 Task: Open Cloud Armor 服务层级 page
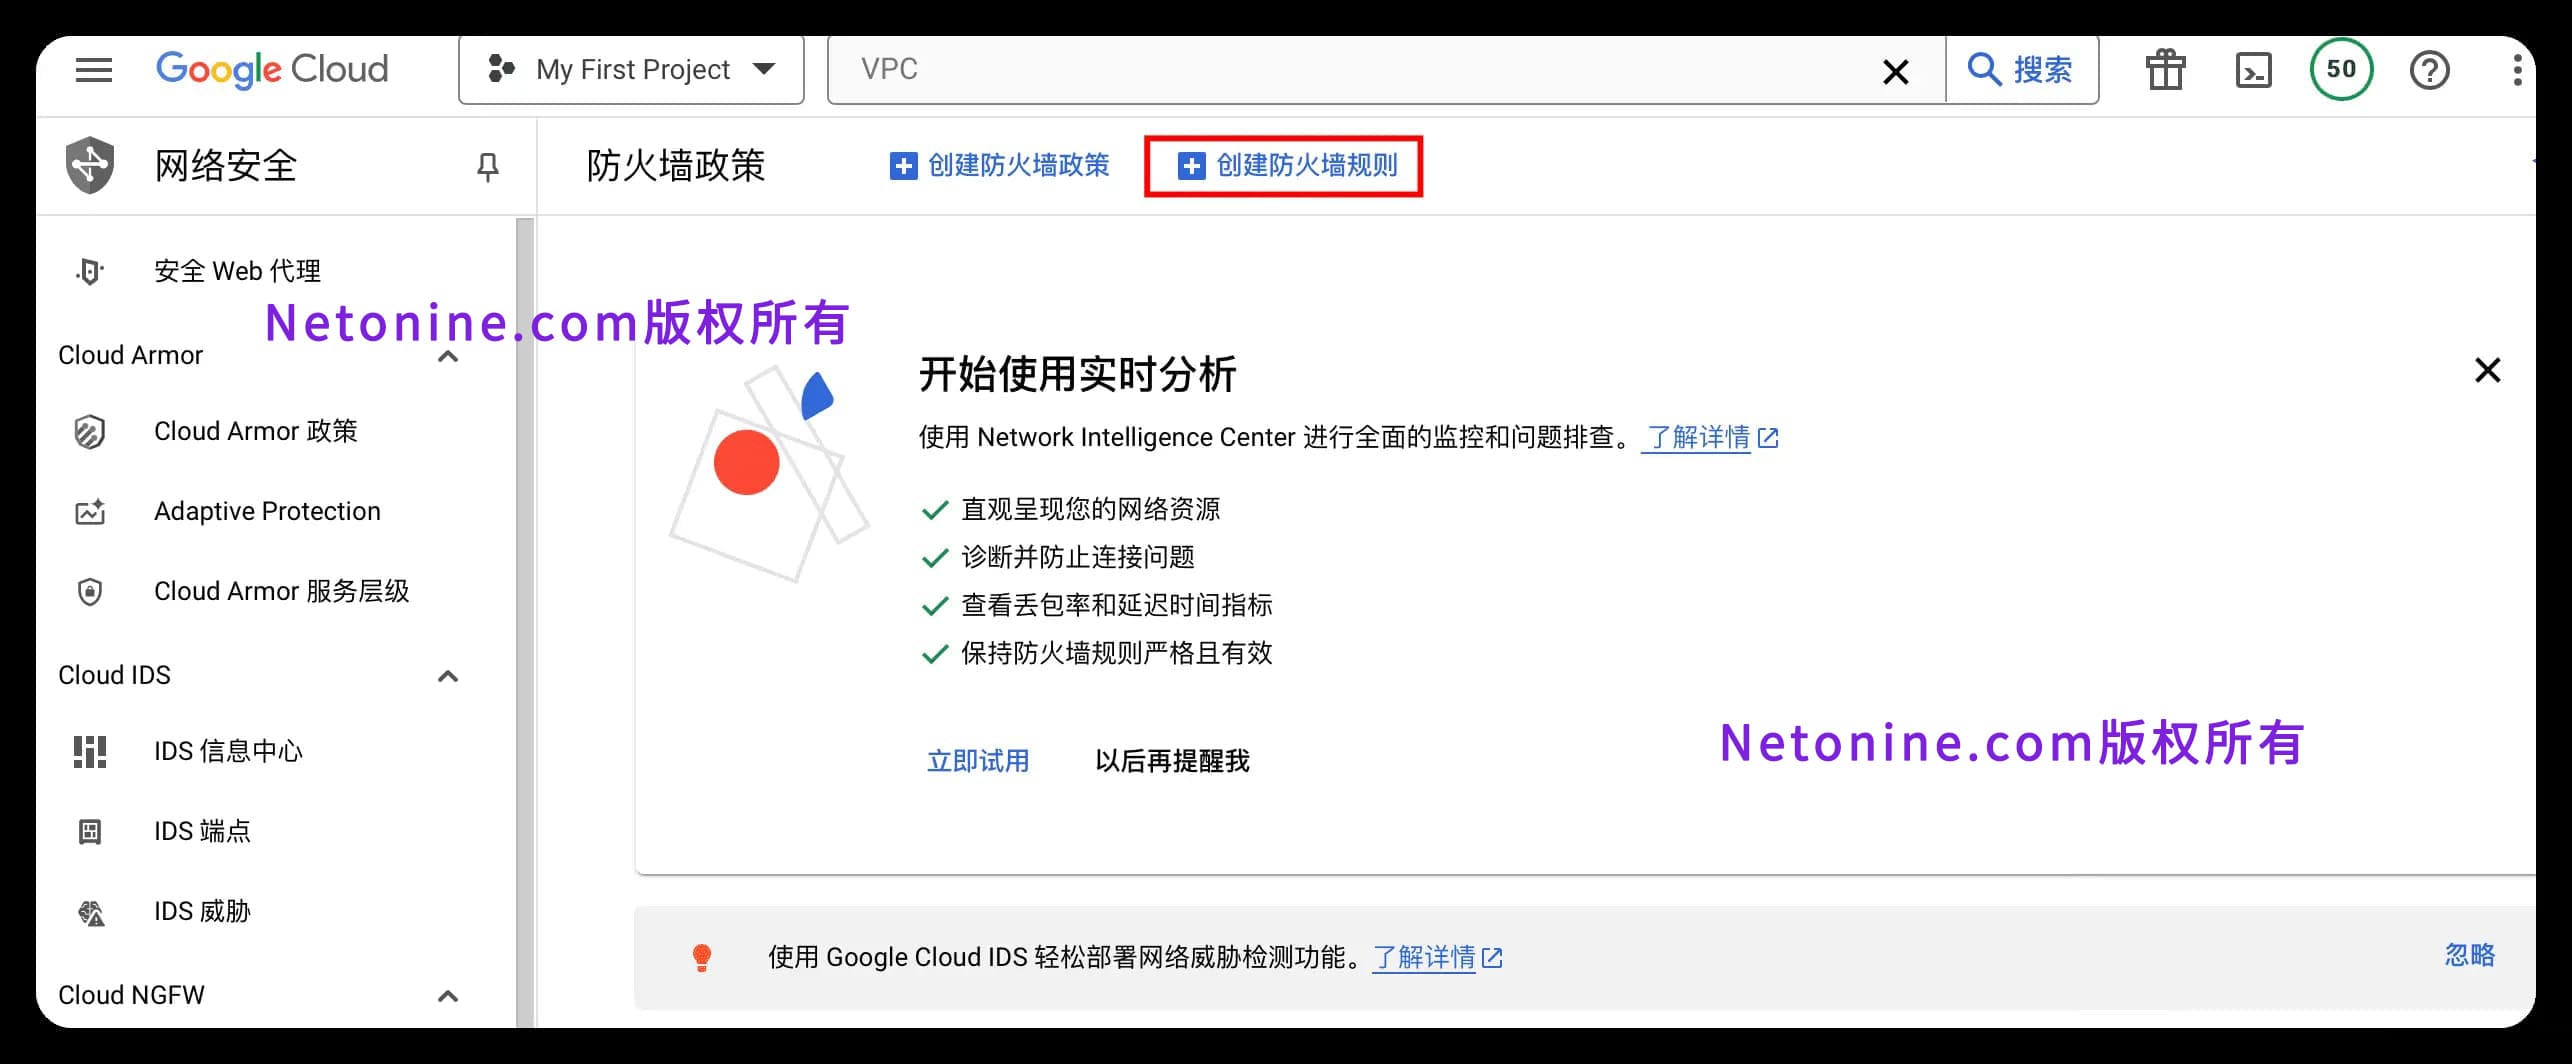tap(282, 591)
